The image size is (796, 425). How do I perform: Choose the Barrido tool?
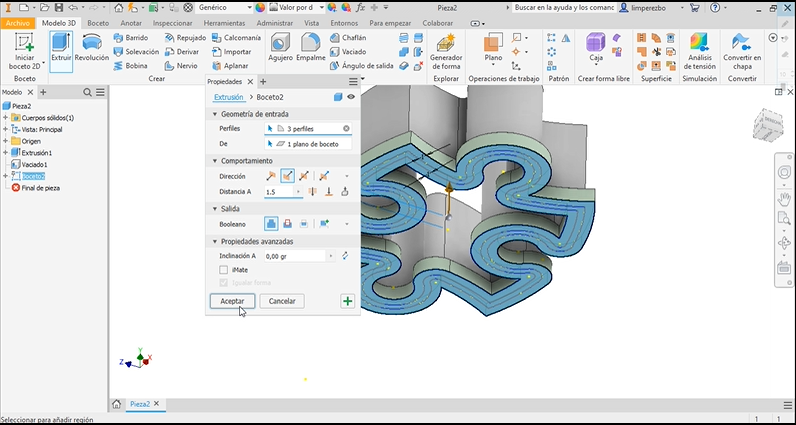click(x=130, y=38)
